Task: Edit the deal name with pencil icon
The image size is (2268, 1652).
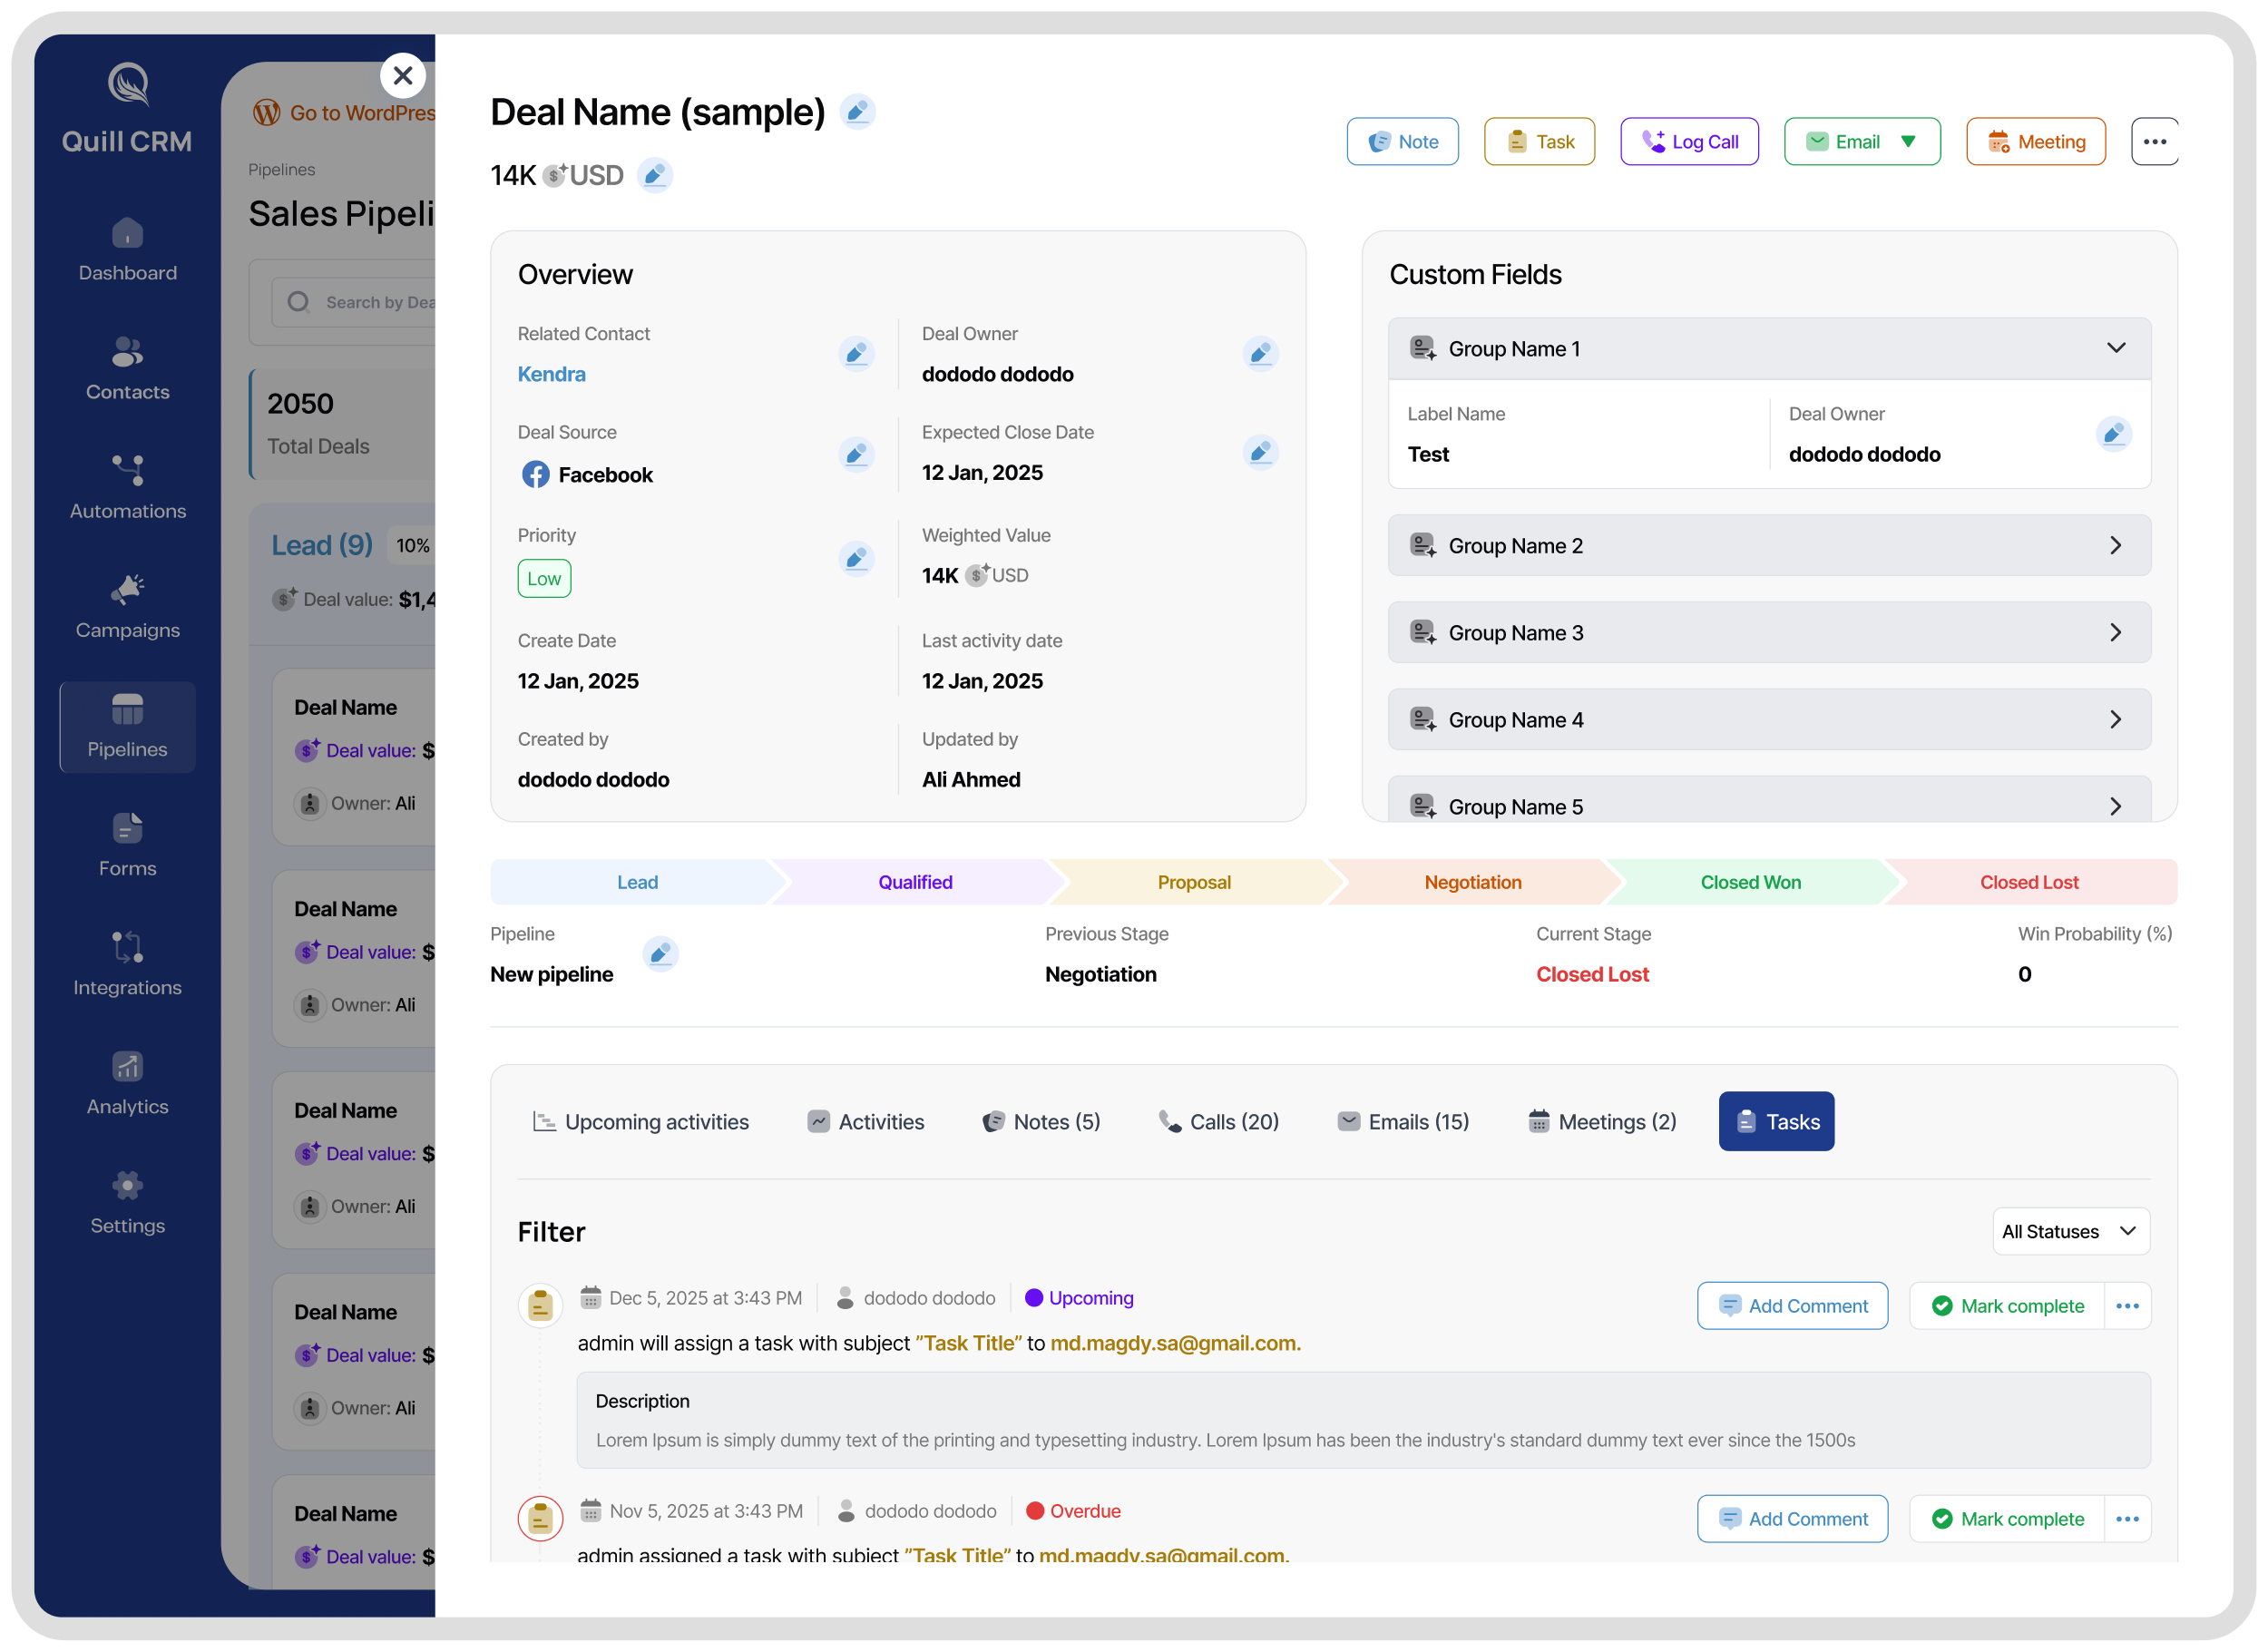Action: point(857,112)
